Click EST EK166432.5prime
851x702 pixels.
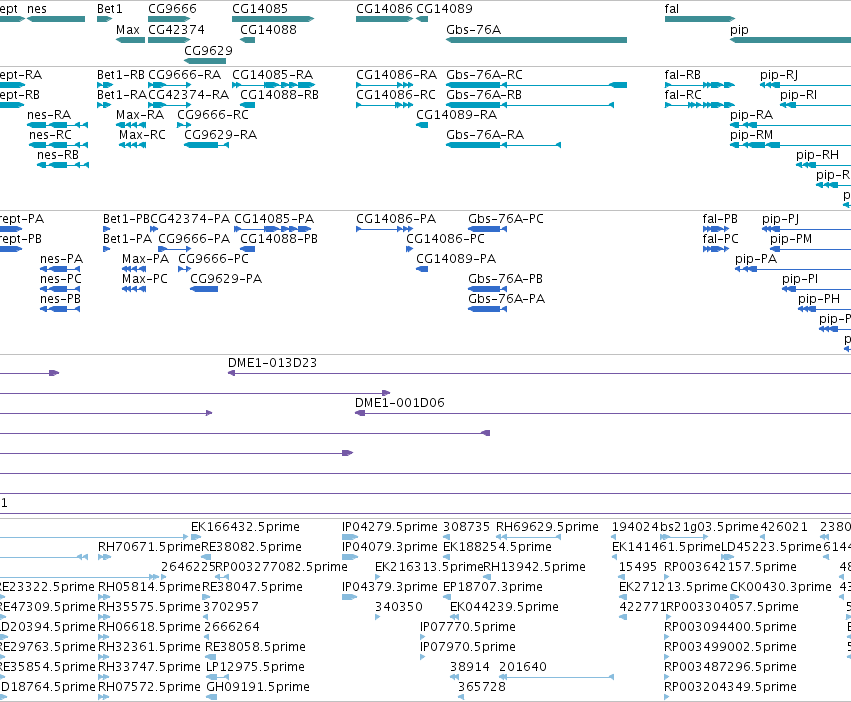[245, 527]
